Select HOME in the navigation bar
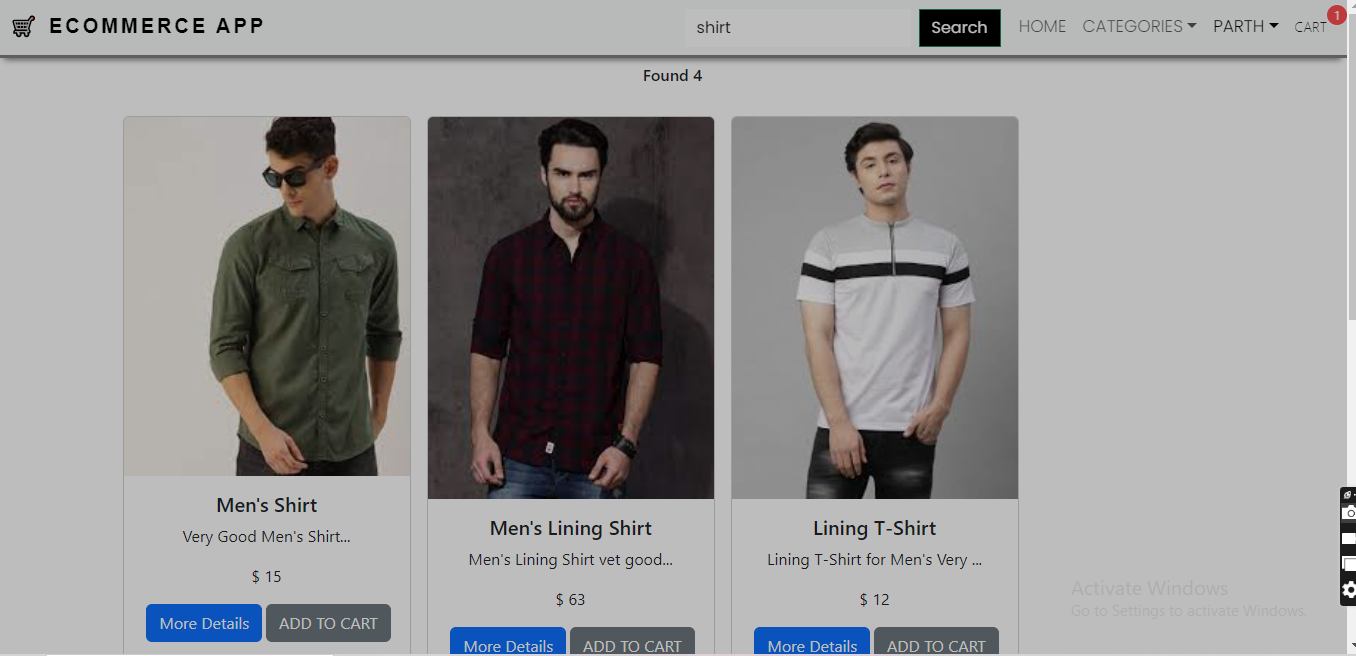Screen dimensions: 1356x656 pyautogui.click(x=1042, y=26)
